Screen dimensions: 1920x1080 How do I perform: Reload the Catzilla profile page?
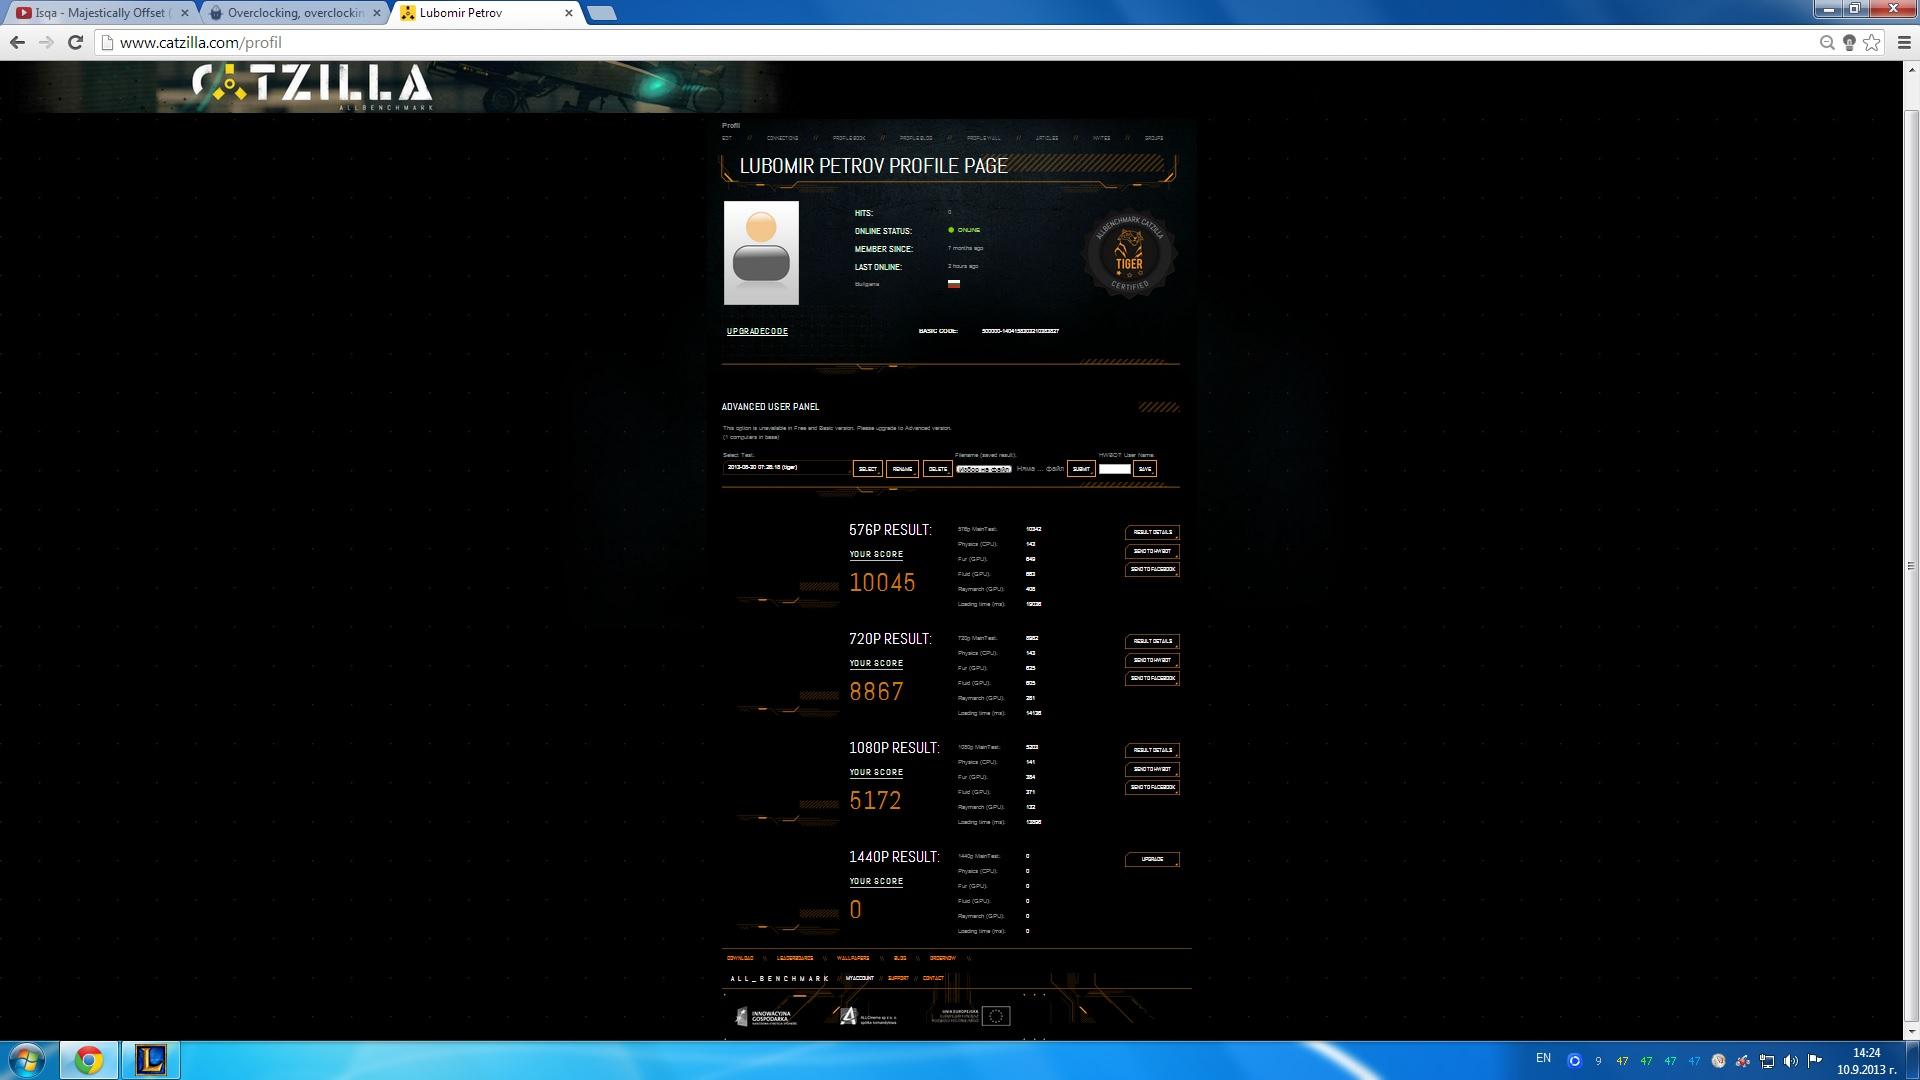pos(75,42)
